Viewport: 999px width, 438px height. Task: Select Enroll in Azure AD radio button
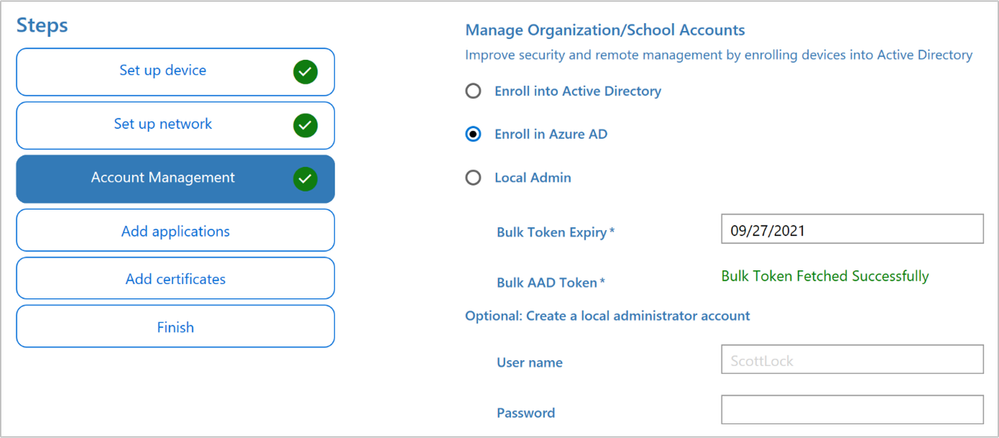pos(473,135)
